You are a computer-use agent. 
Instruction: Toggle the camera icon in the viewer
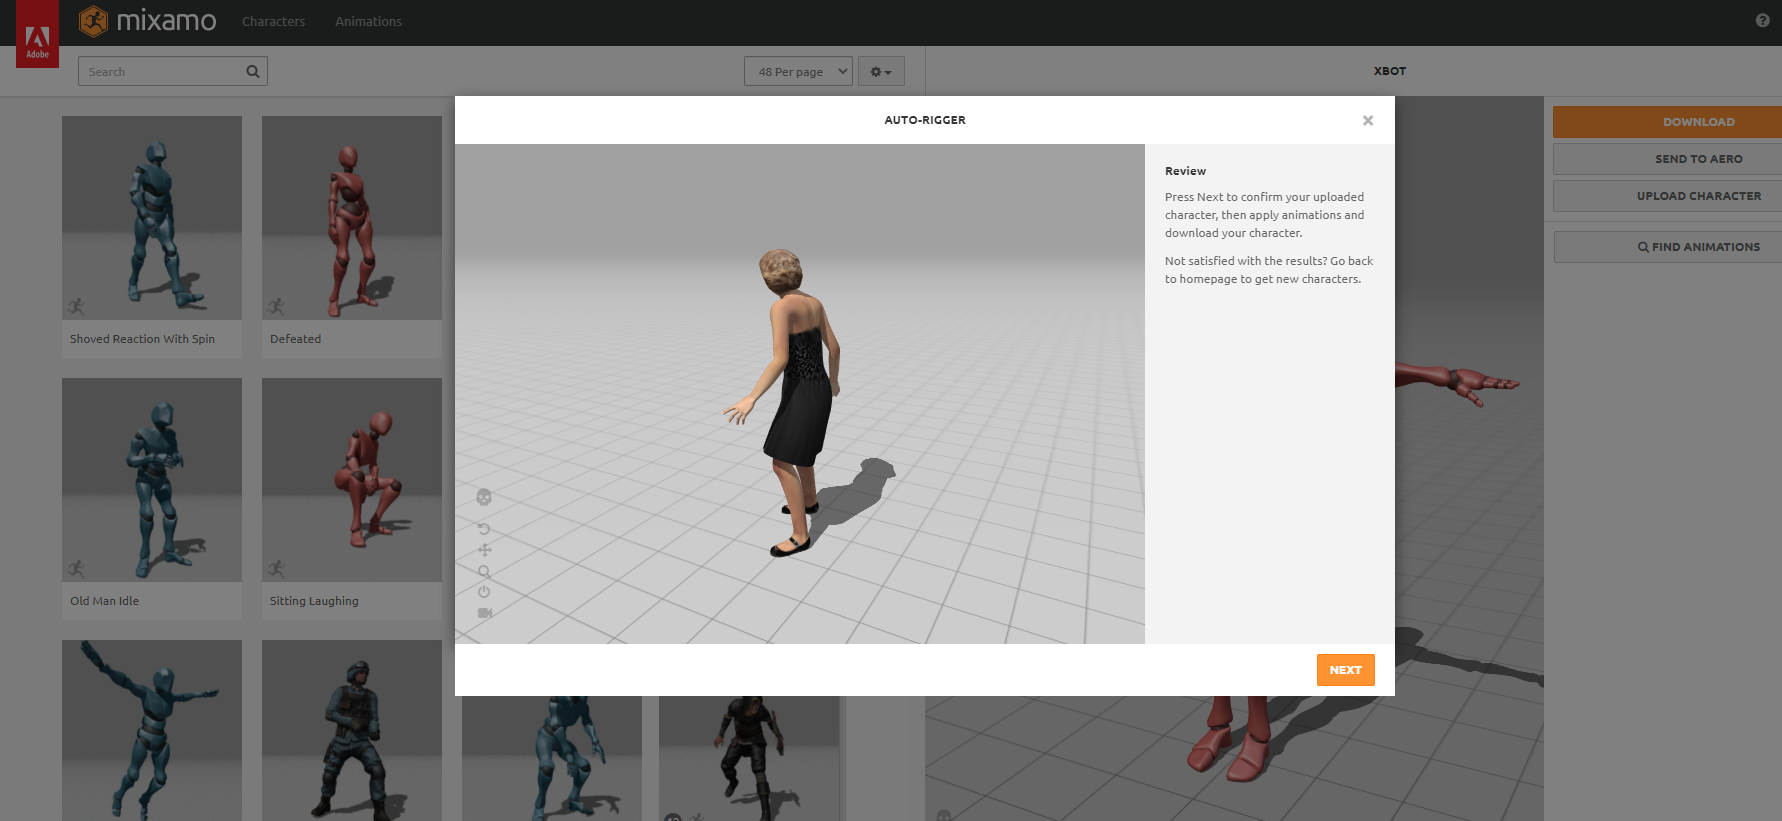[484, 613]
